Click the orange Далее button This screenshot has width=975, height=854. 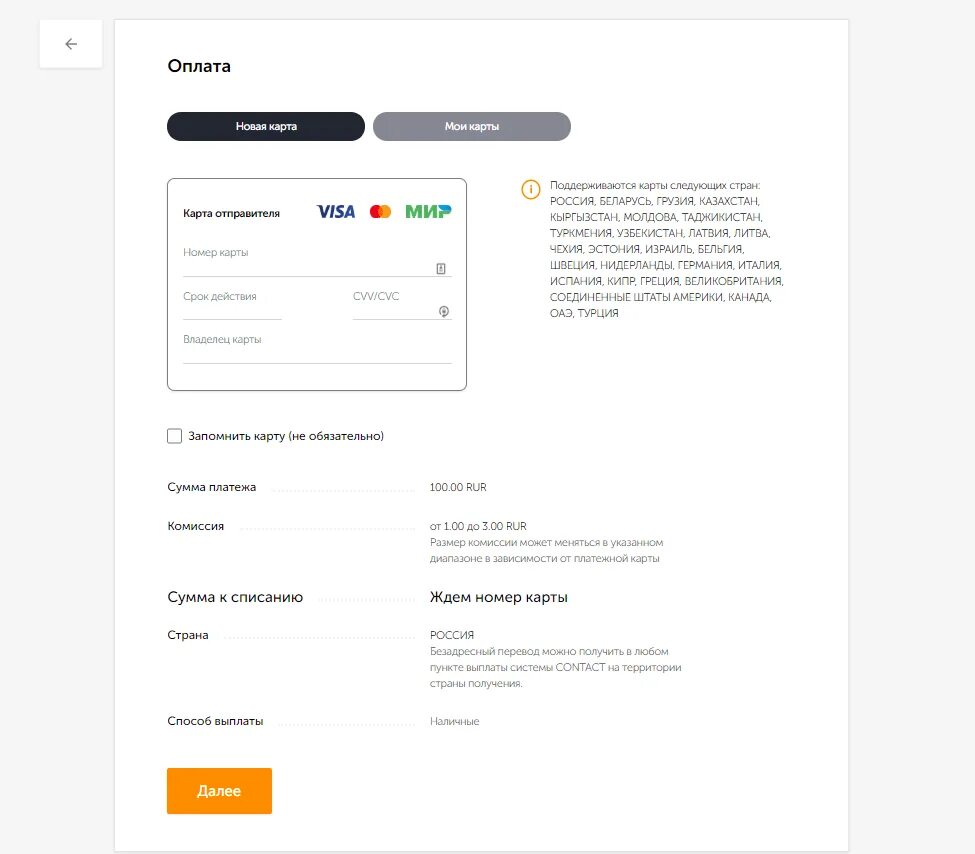pos(219,791)
